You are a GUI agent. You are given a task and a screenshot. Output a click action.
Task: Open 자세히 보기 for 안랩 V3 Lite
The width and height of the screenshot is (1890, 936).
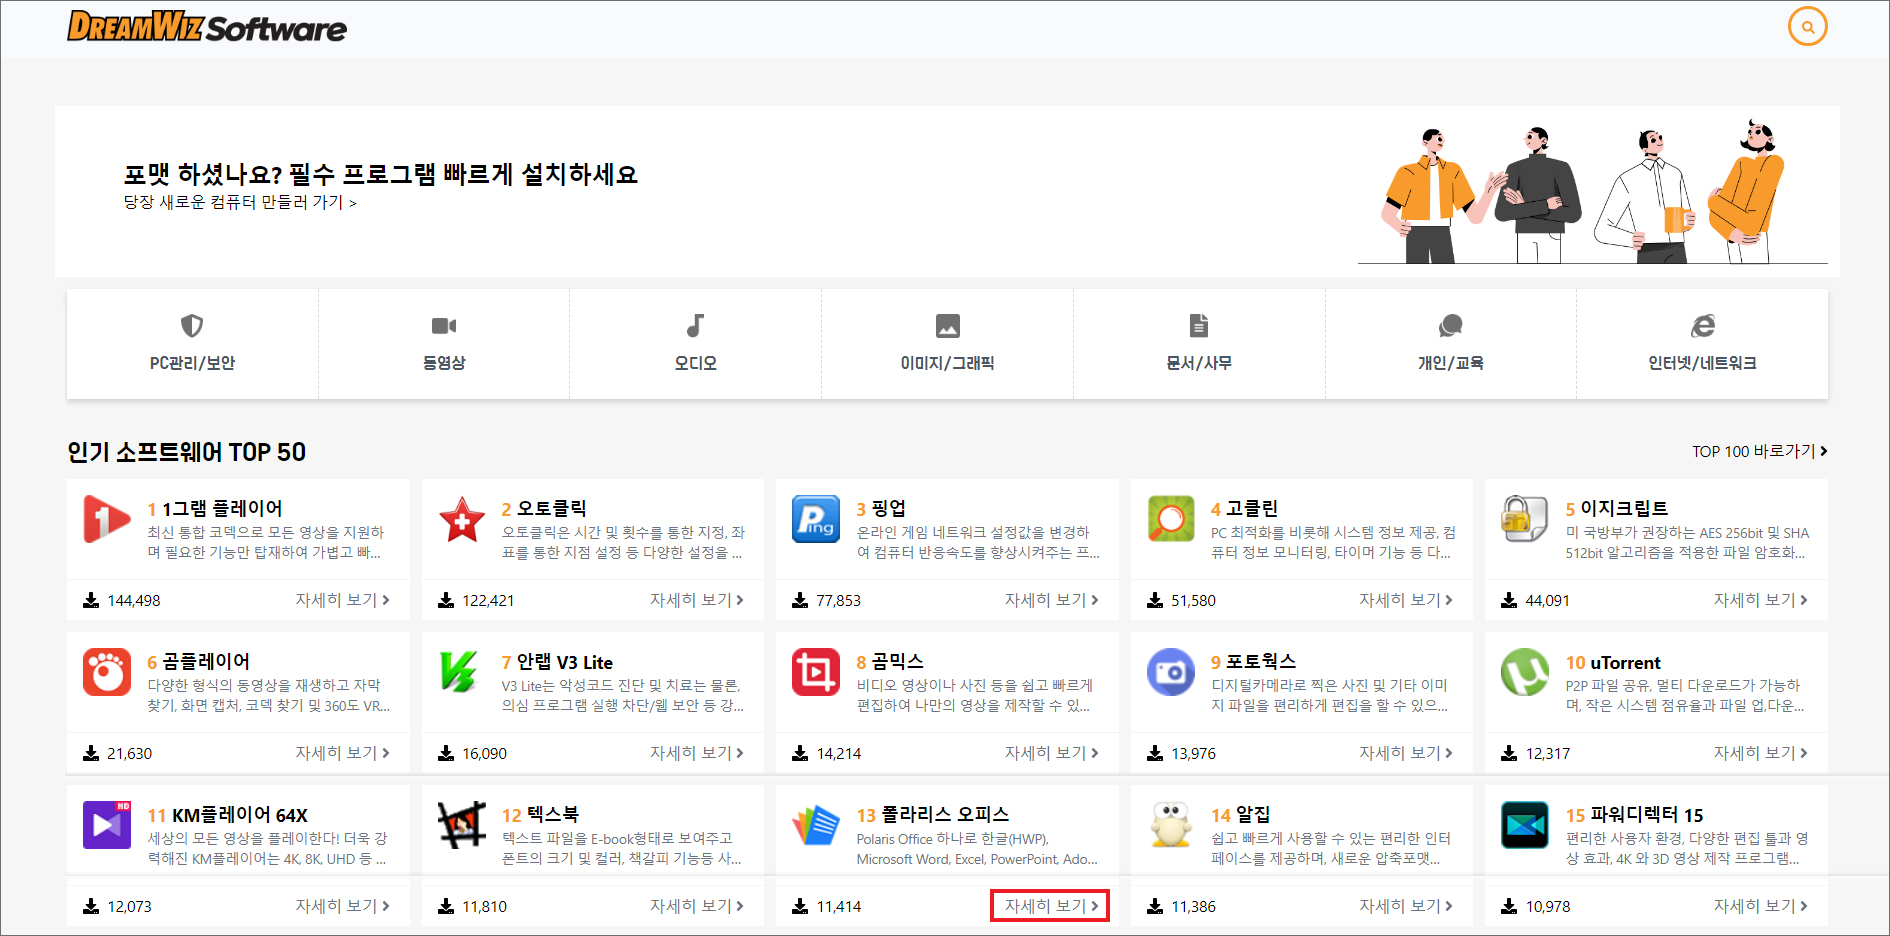697,753
